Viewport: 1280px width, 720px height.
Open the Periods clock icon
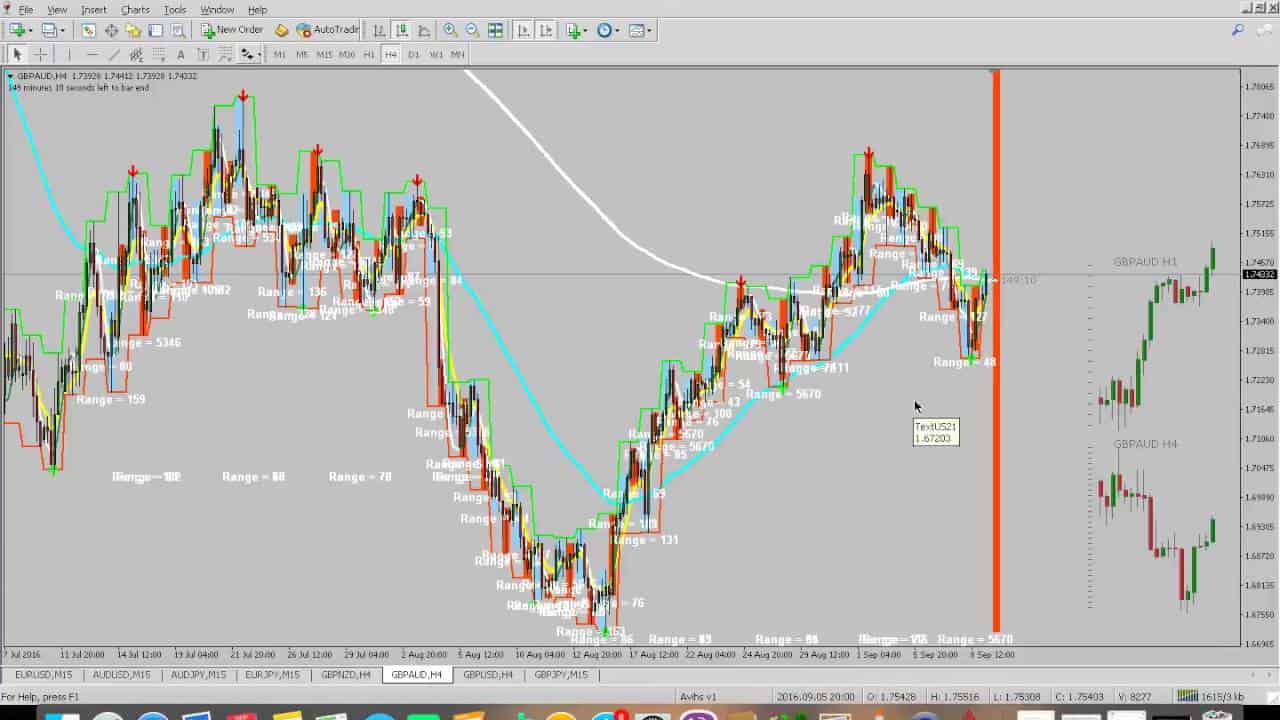(604, 30)
